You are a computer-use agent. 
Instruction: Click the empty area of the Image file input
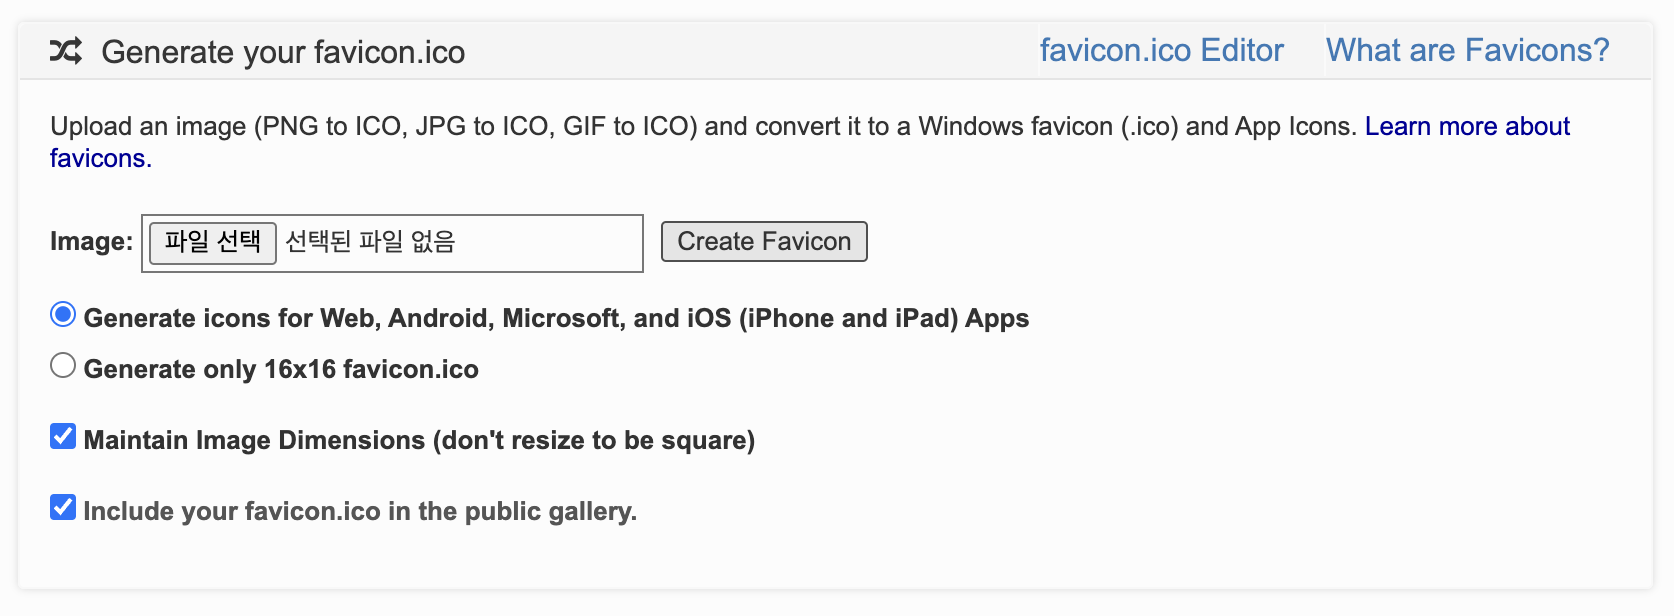548,243
